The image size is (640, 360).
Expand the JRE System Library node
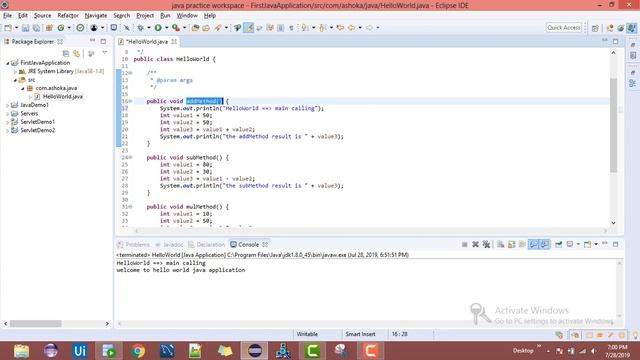coord(15,71)
